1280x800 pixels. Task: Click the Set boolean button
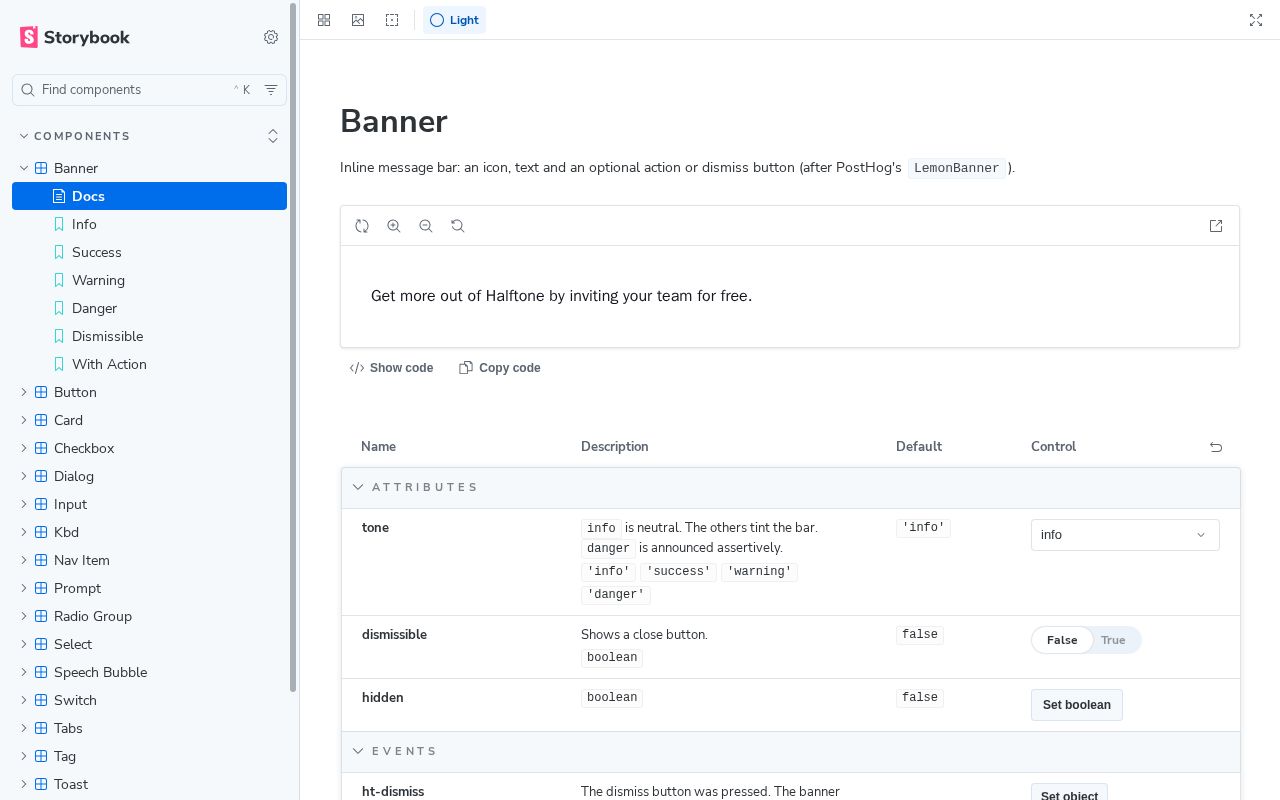click(1077, 705)
